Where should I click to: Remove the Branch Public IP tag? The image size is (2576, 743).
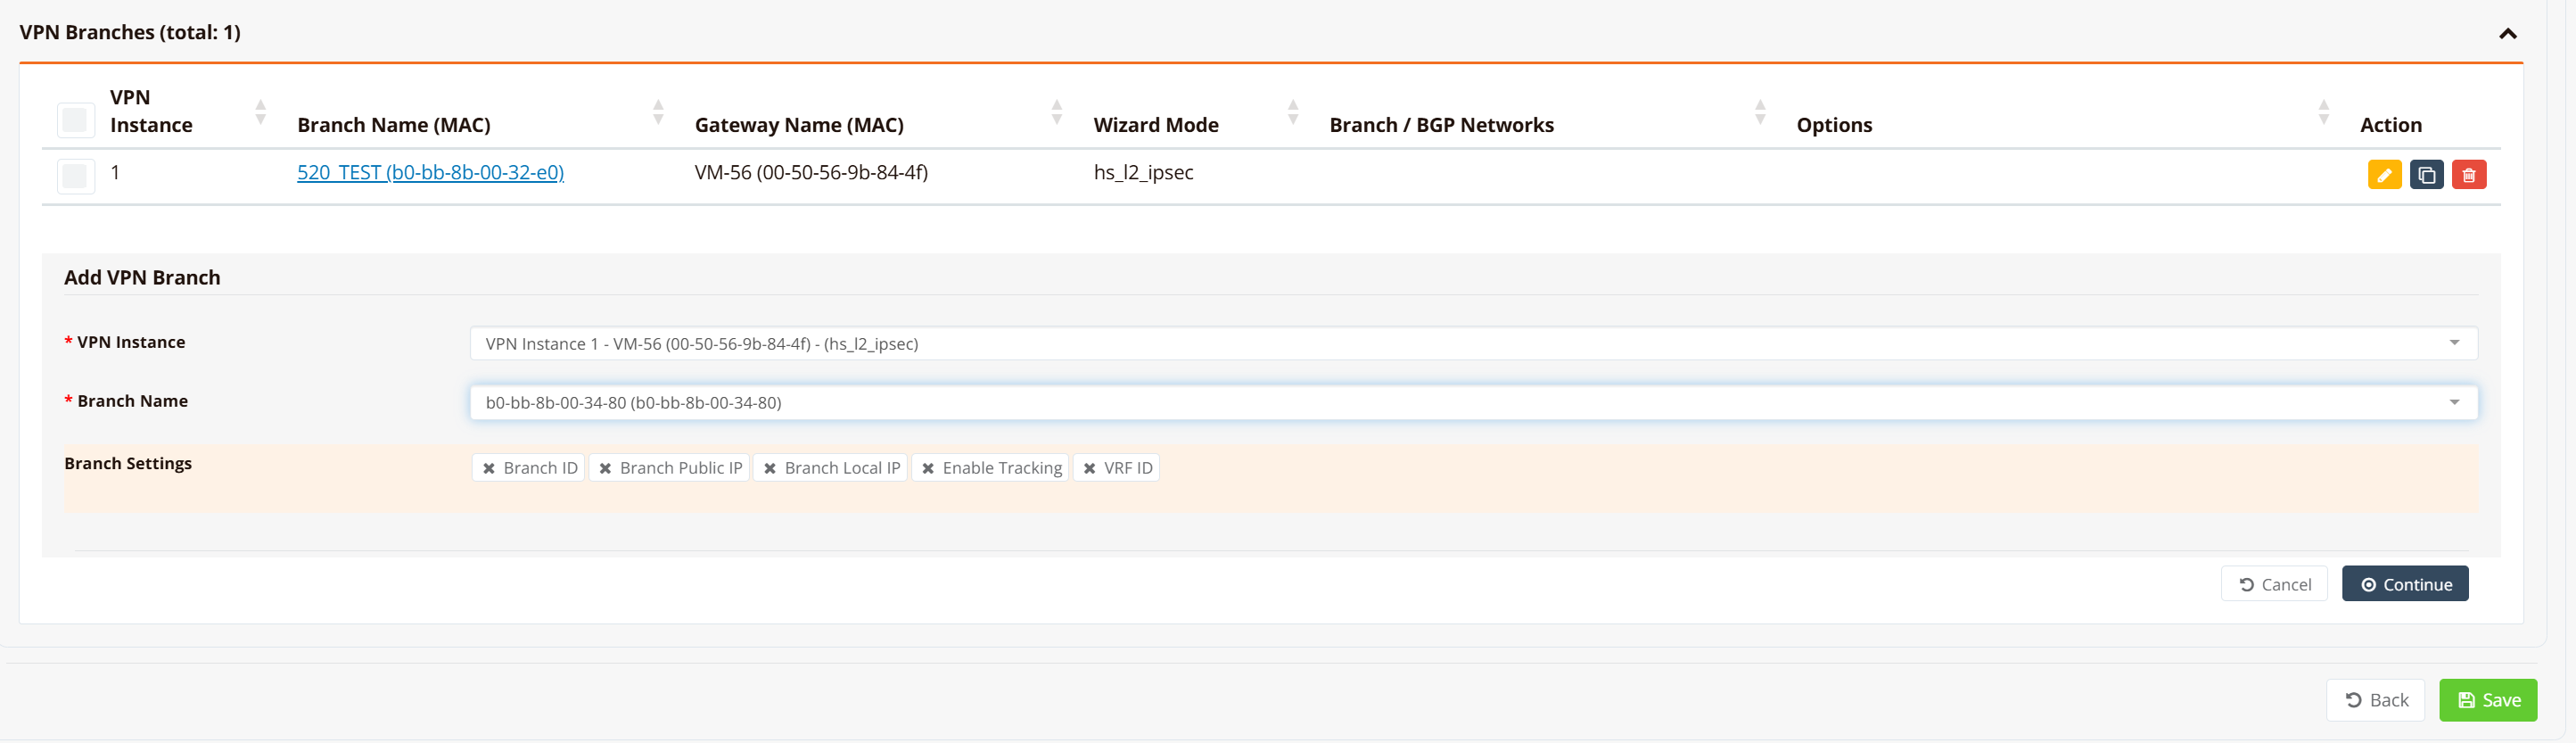click(x=605, y=468)
